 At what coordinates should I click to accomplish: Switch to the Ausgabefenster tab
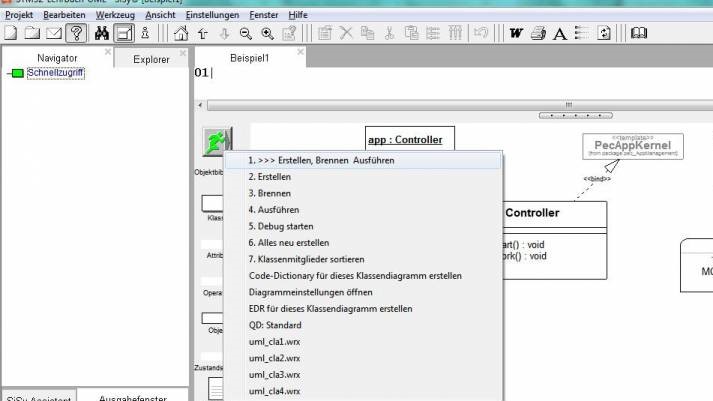[x=131, y=397]
